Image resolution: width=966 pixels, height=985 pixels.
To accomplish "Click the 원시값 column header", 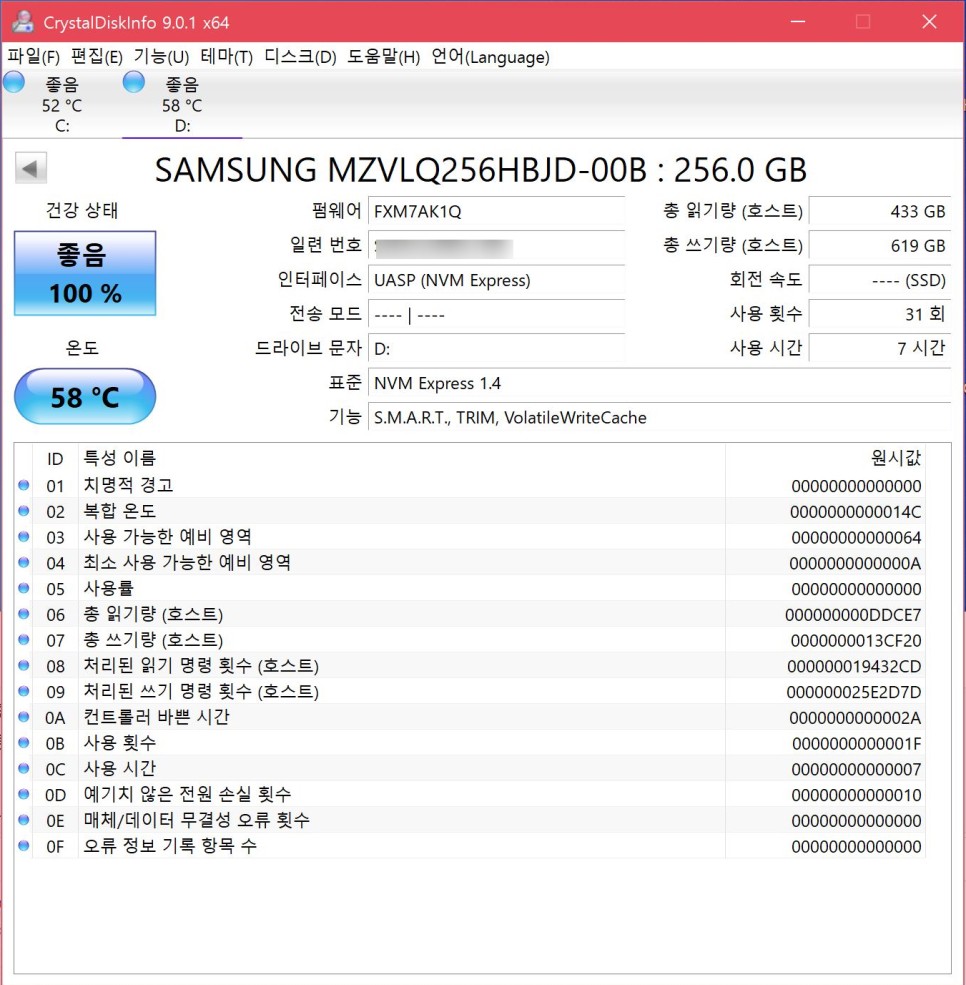I will click(825, 459).
